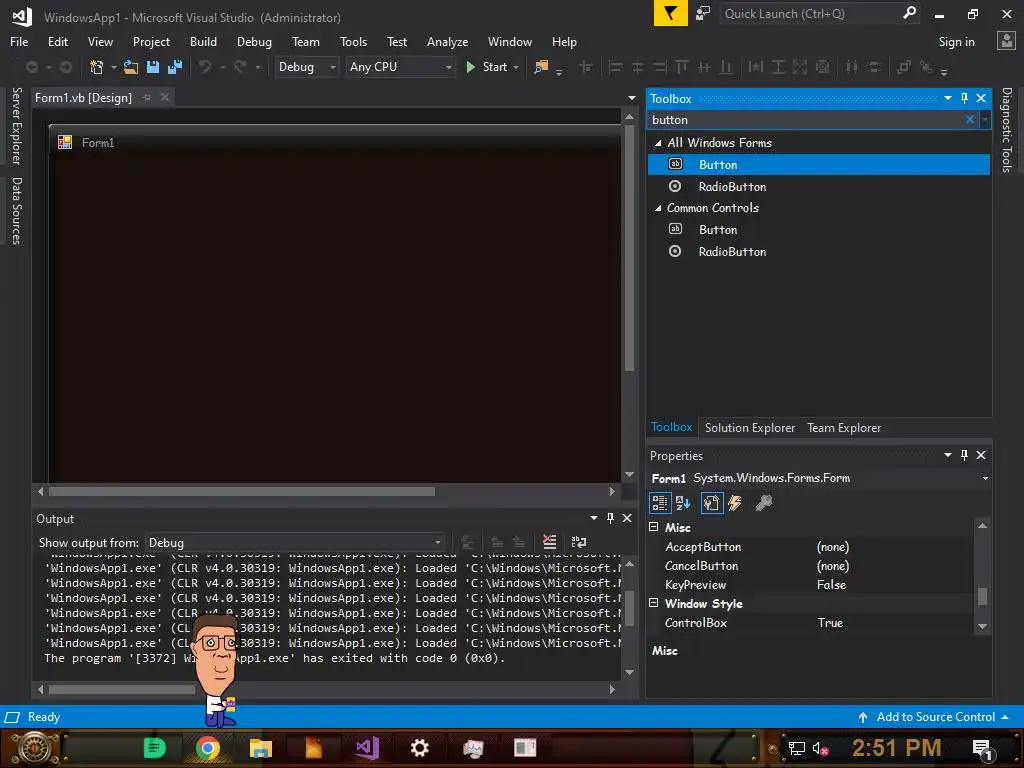Screen dimensions: 1024x768
Task: Click the Bring to Front layout icon
Action: tap(903, 67)
